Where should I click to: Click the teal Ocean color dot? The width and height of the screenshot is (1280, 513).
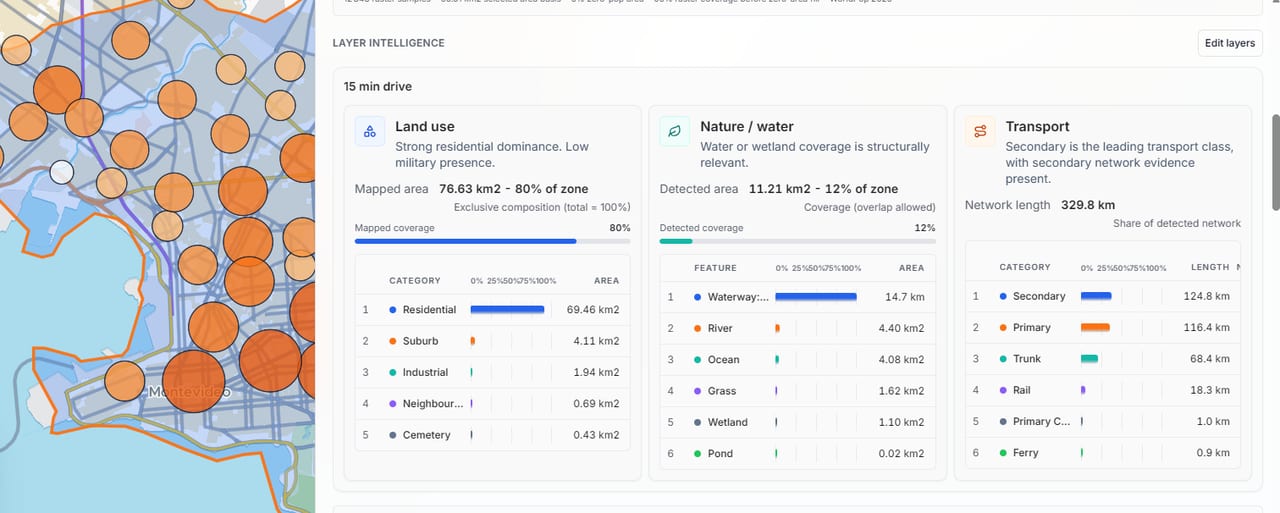[698, 360]
